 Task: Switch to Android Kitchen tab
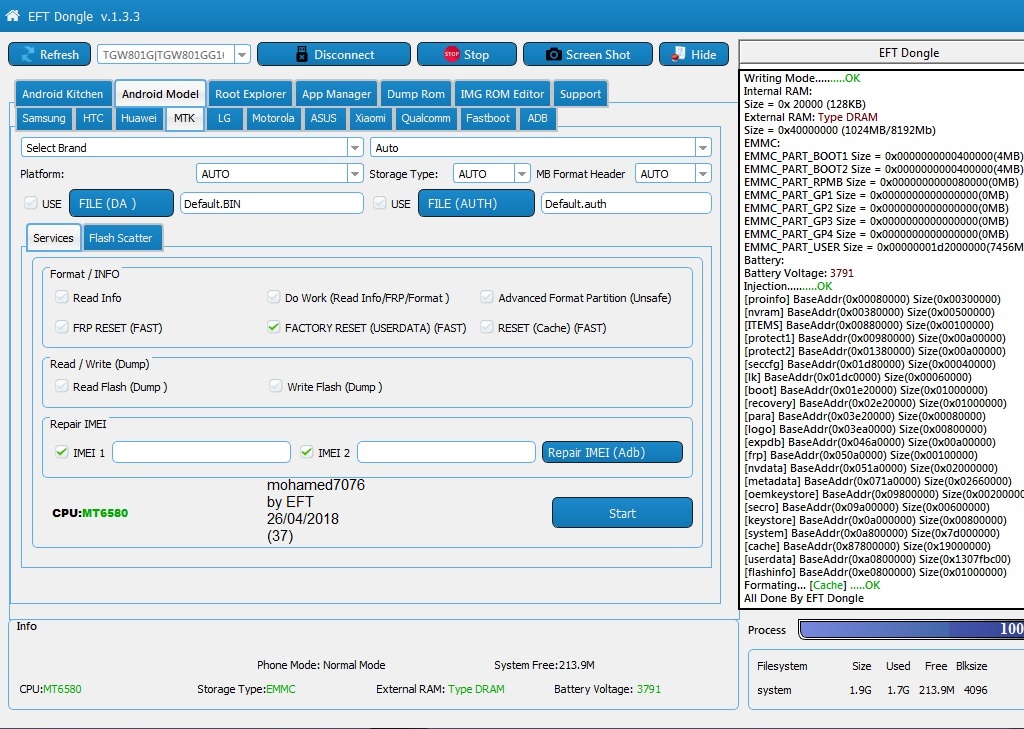click(x=62, y=94)
